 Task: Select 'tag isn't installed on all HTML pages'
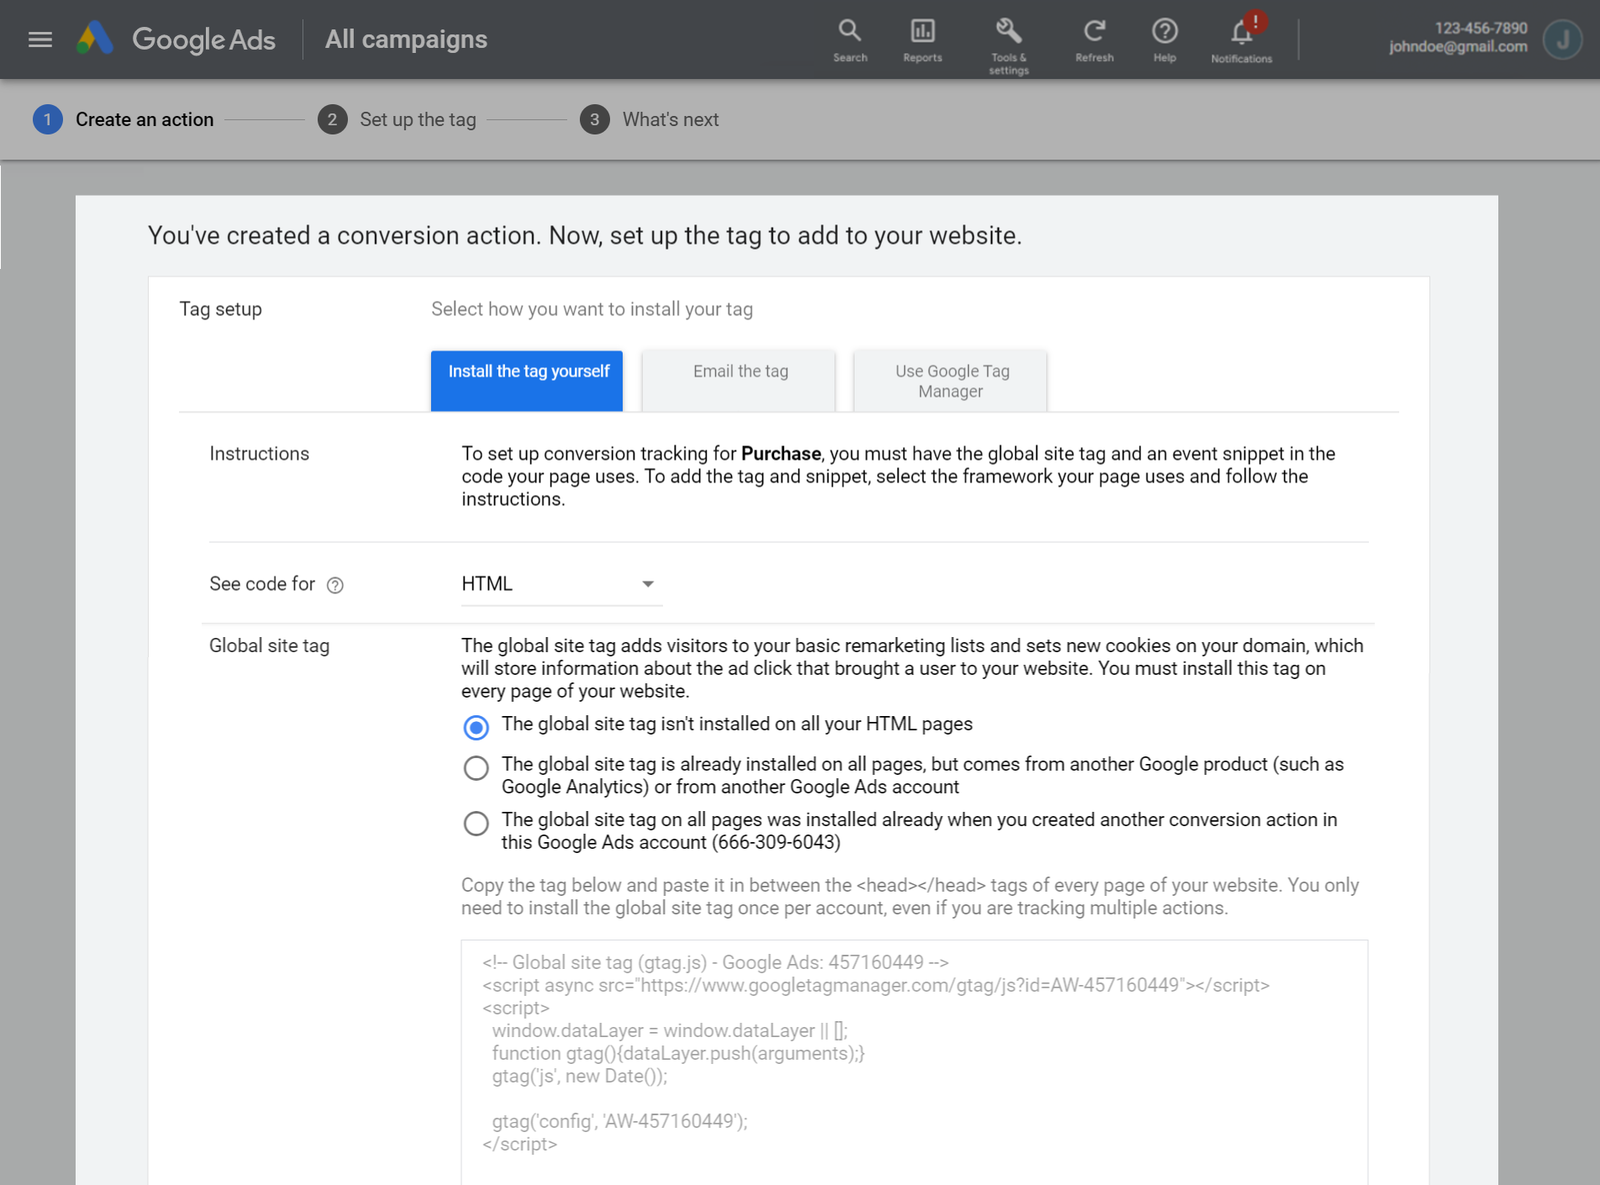click(476, 727)
